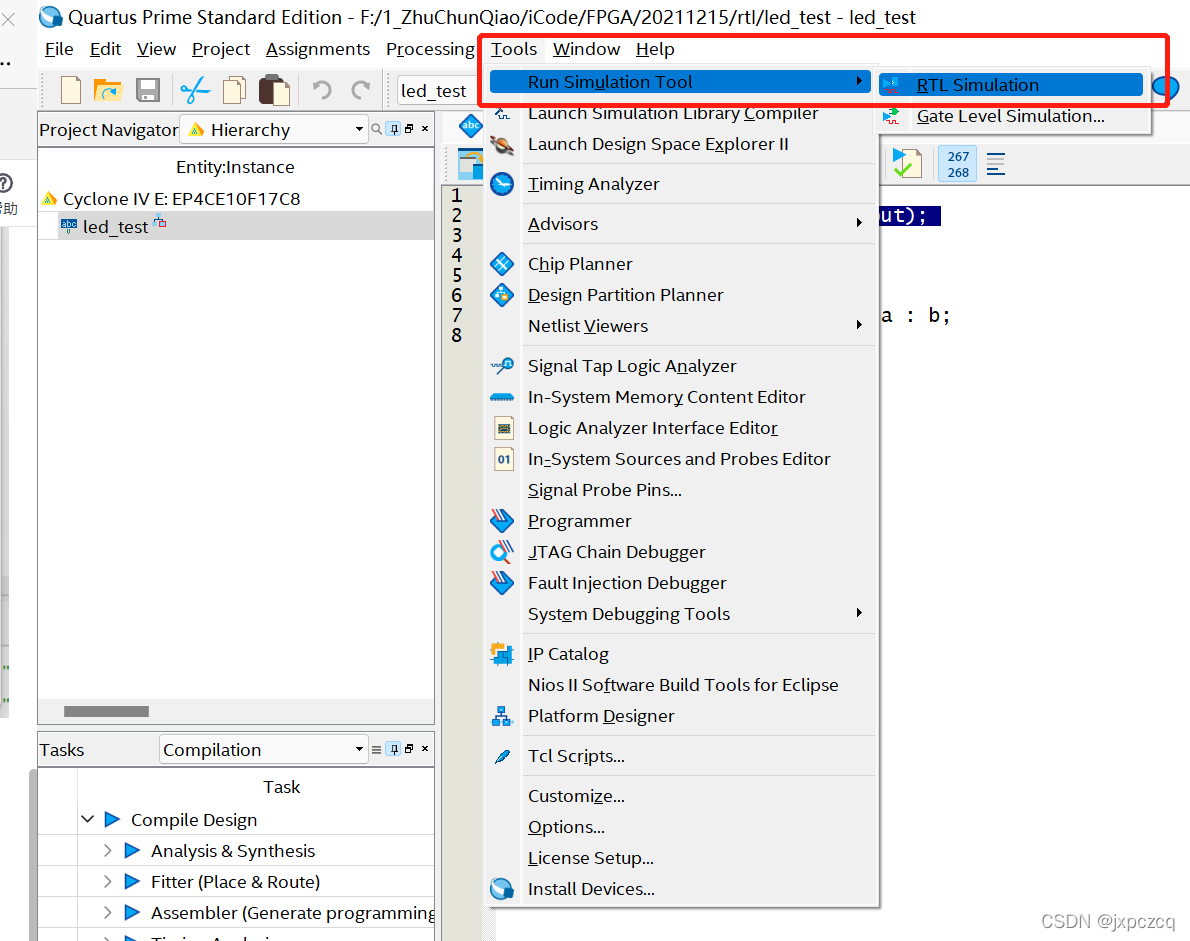The height and width of the screenshot is (941, 1190).
Task: Click the Paste clipboard icon
Action: pos(274,90)
